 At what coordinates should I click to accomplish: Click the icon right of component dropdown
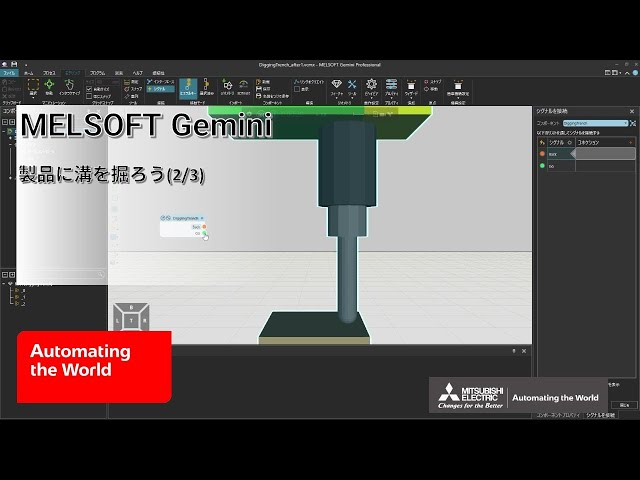click(x=633, y=123)
